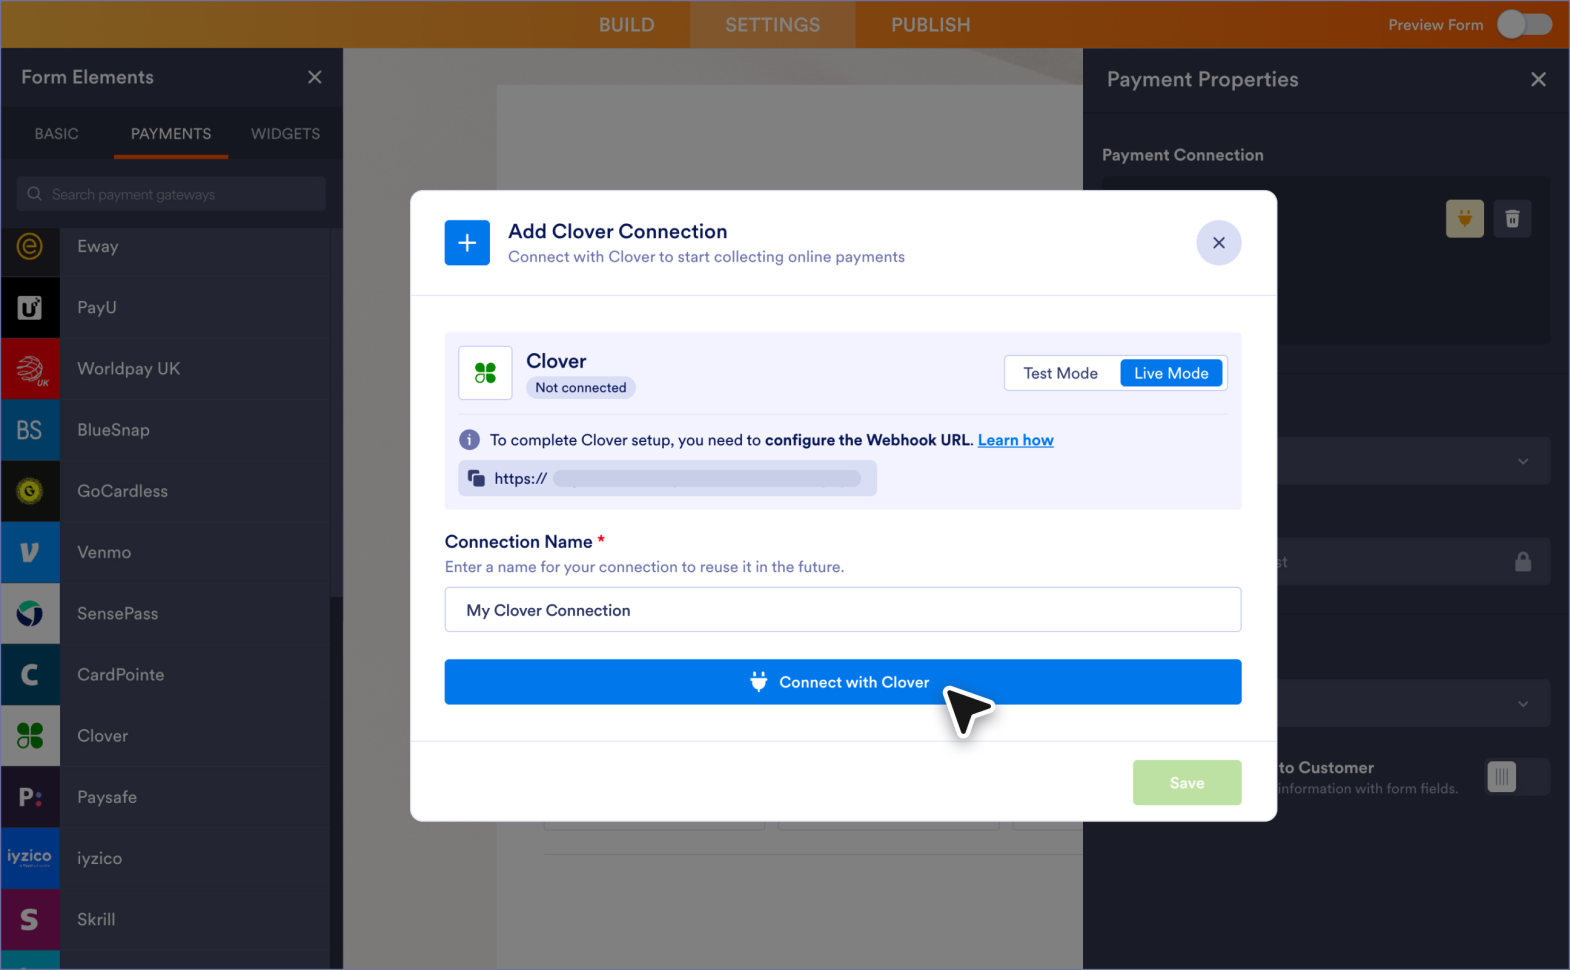Click the Clover icon in the sidebar list
1570x970 pixels.
30,736
